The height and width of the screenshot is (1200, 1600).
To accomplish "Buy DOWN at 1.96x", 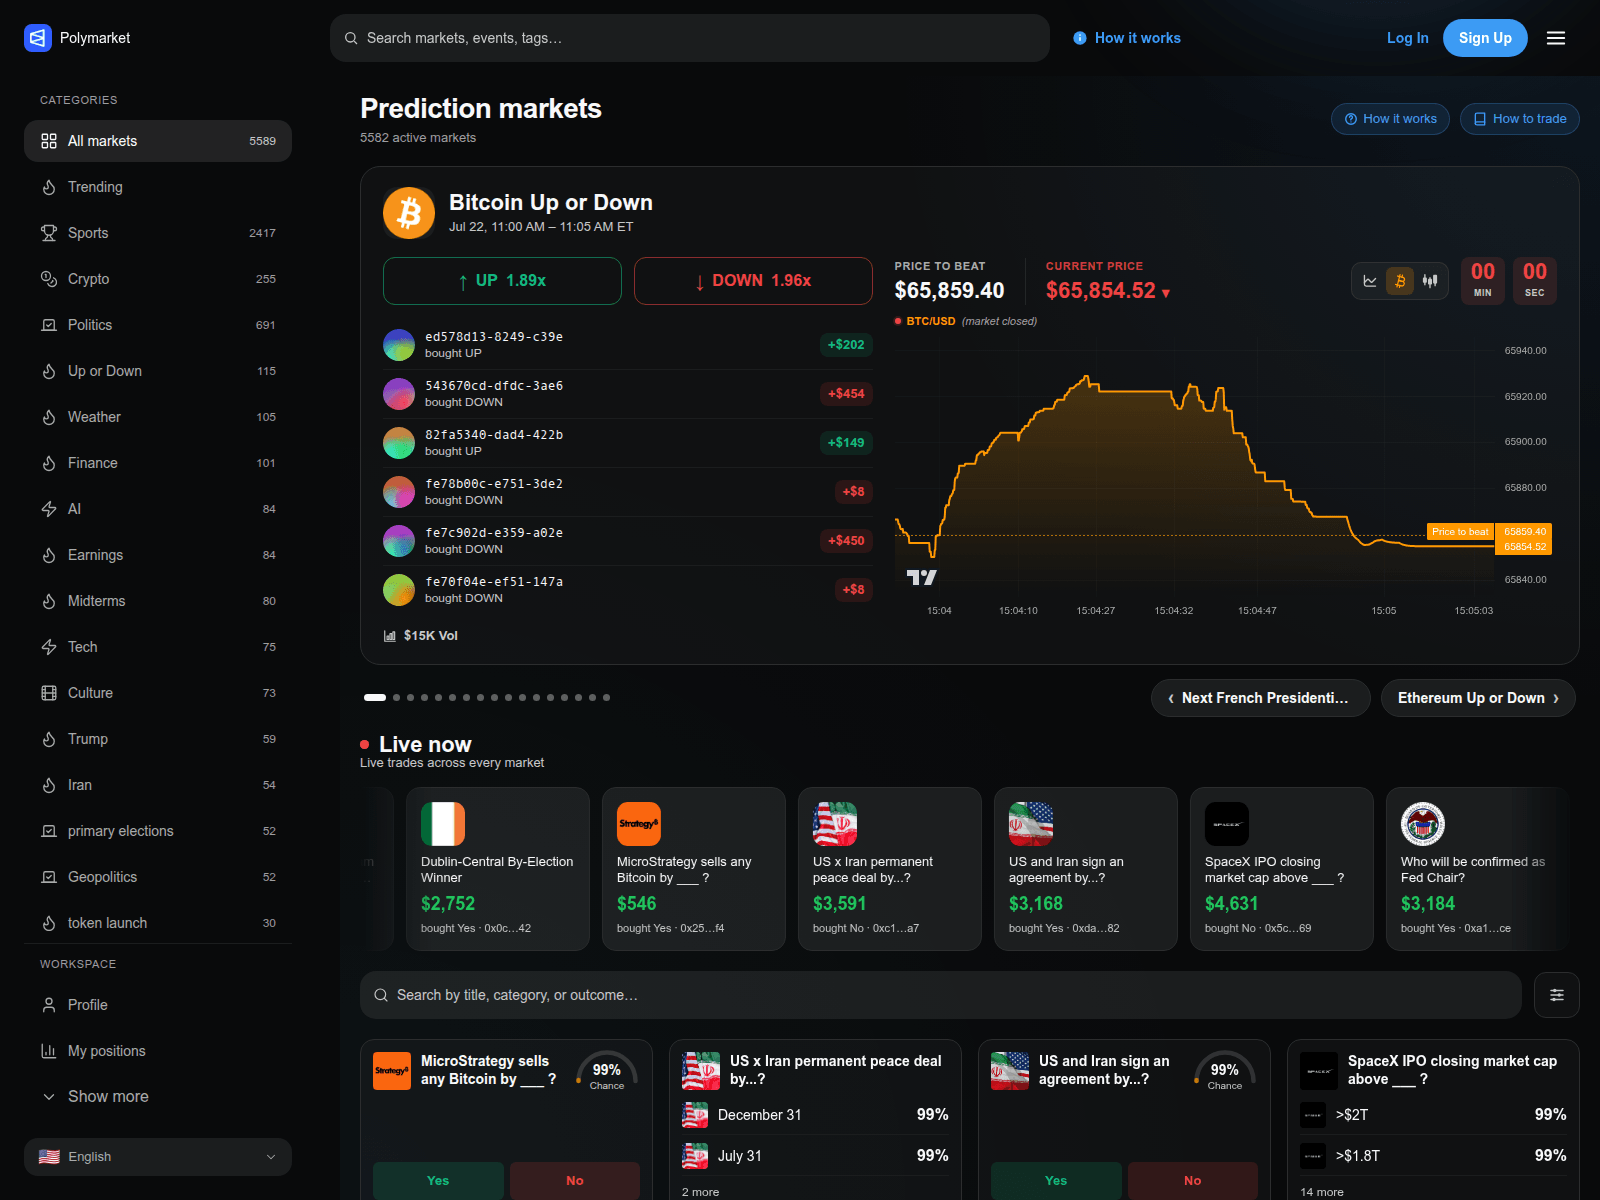I will point(753,281).
